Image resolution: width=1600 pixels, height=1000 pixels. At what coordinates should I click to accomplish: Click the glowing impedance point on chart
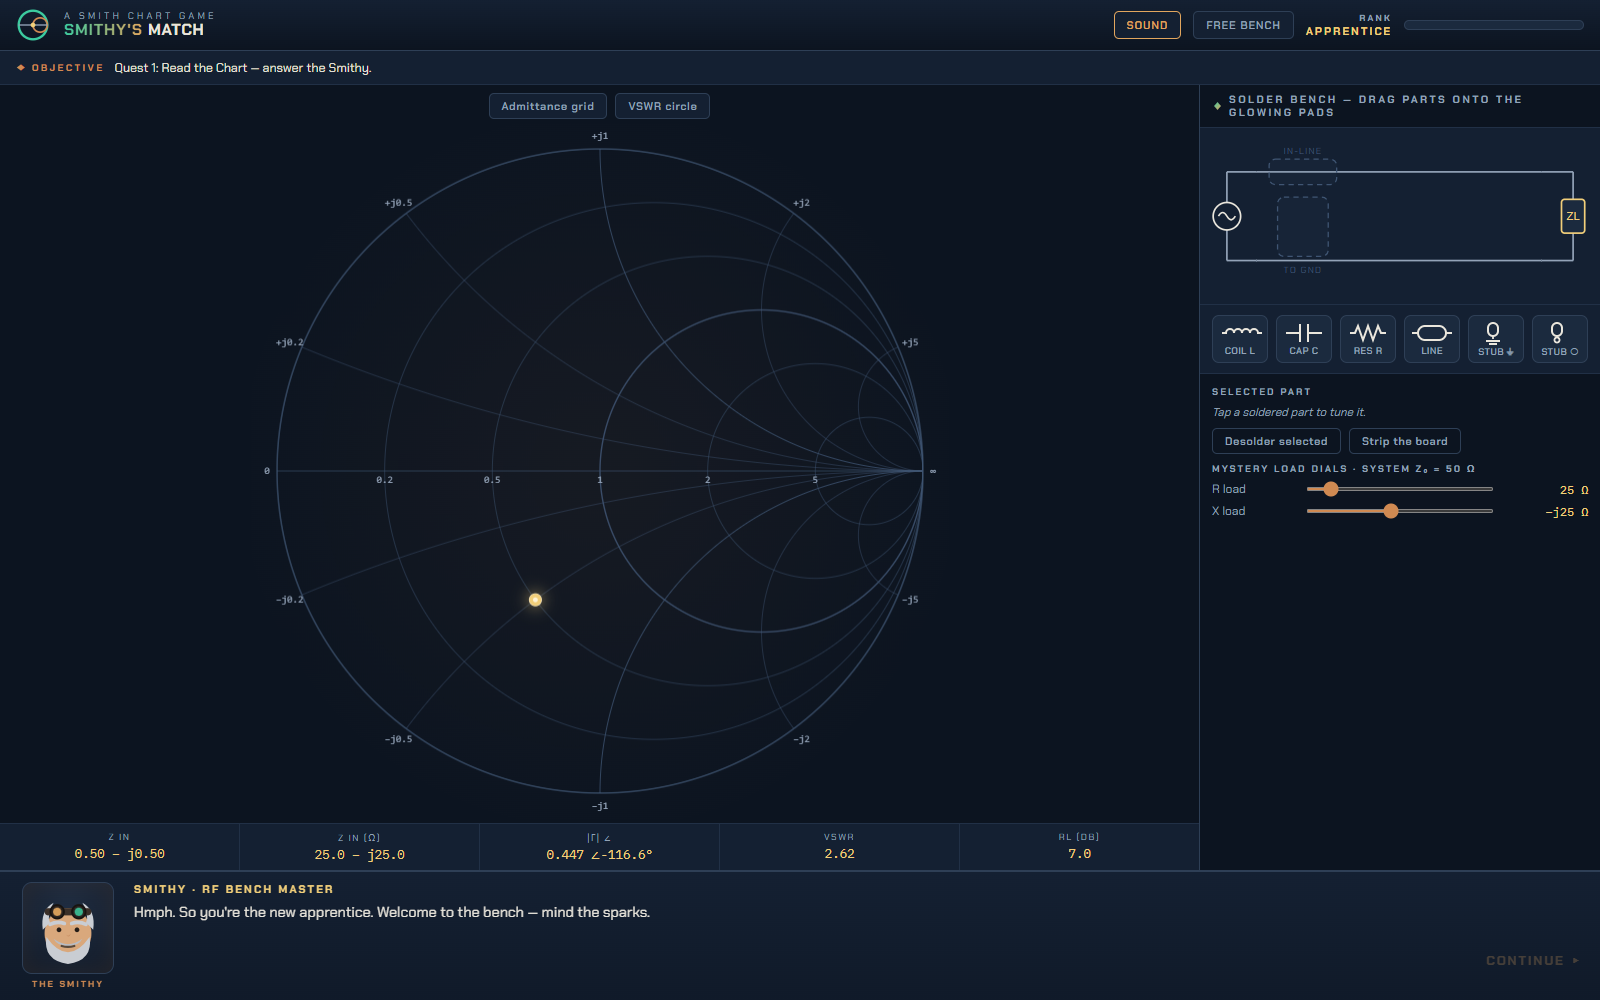535,600
